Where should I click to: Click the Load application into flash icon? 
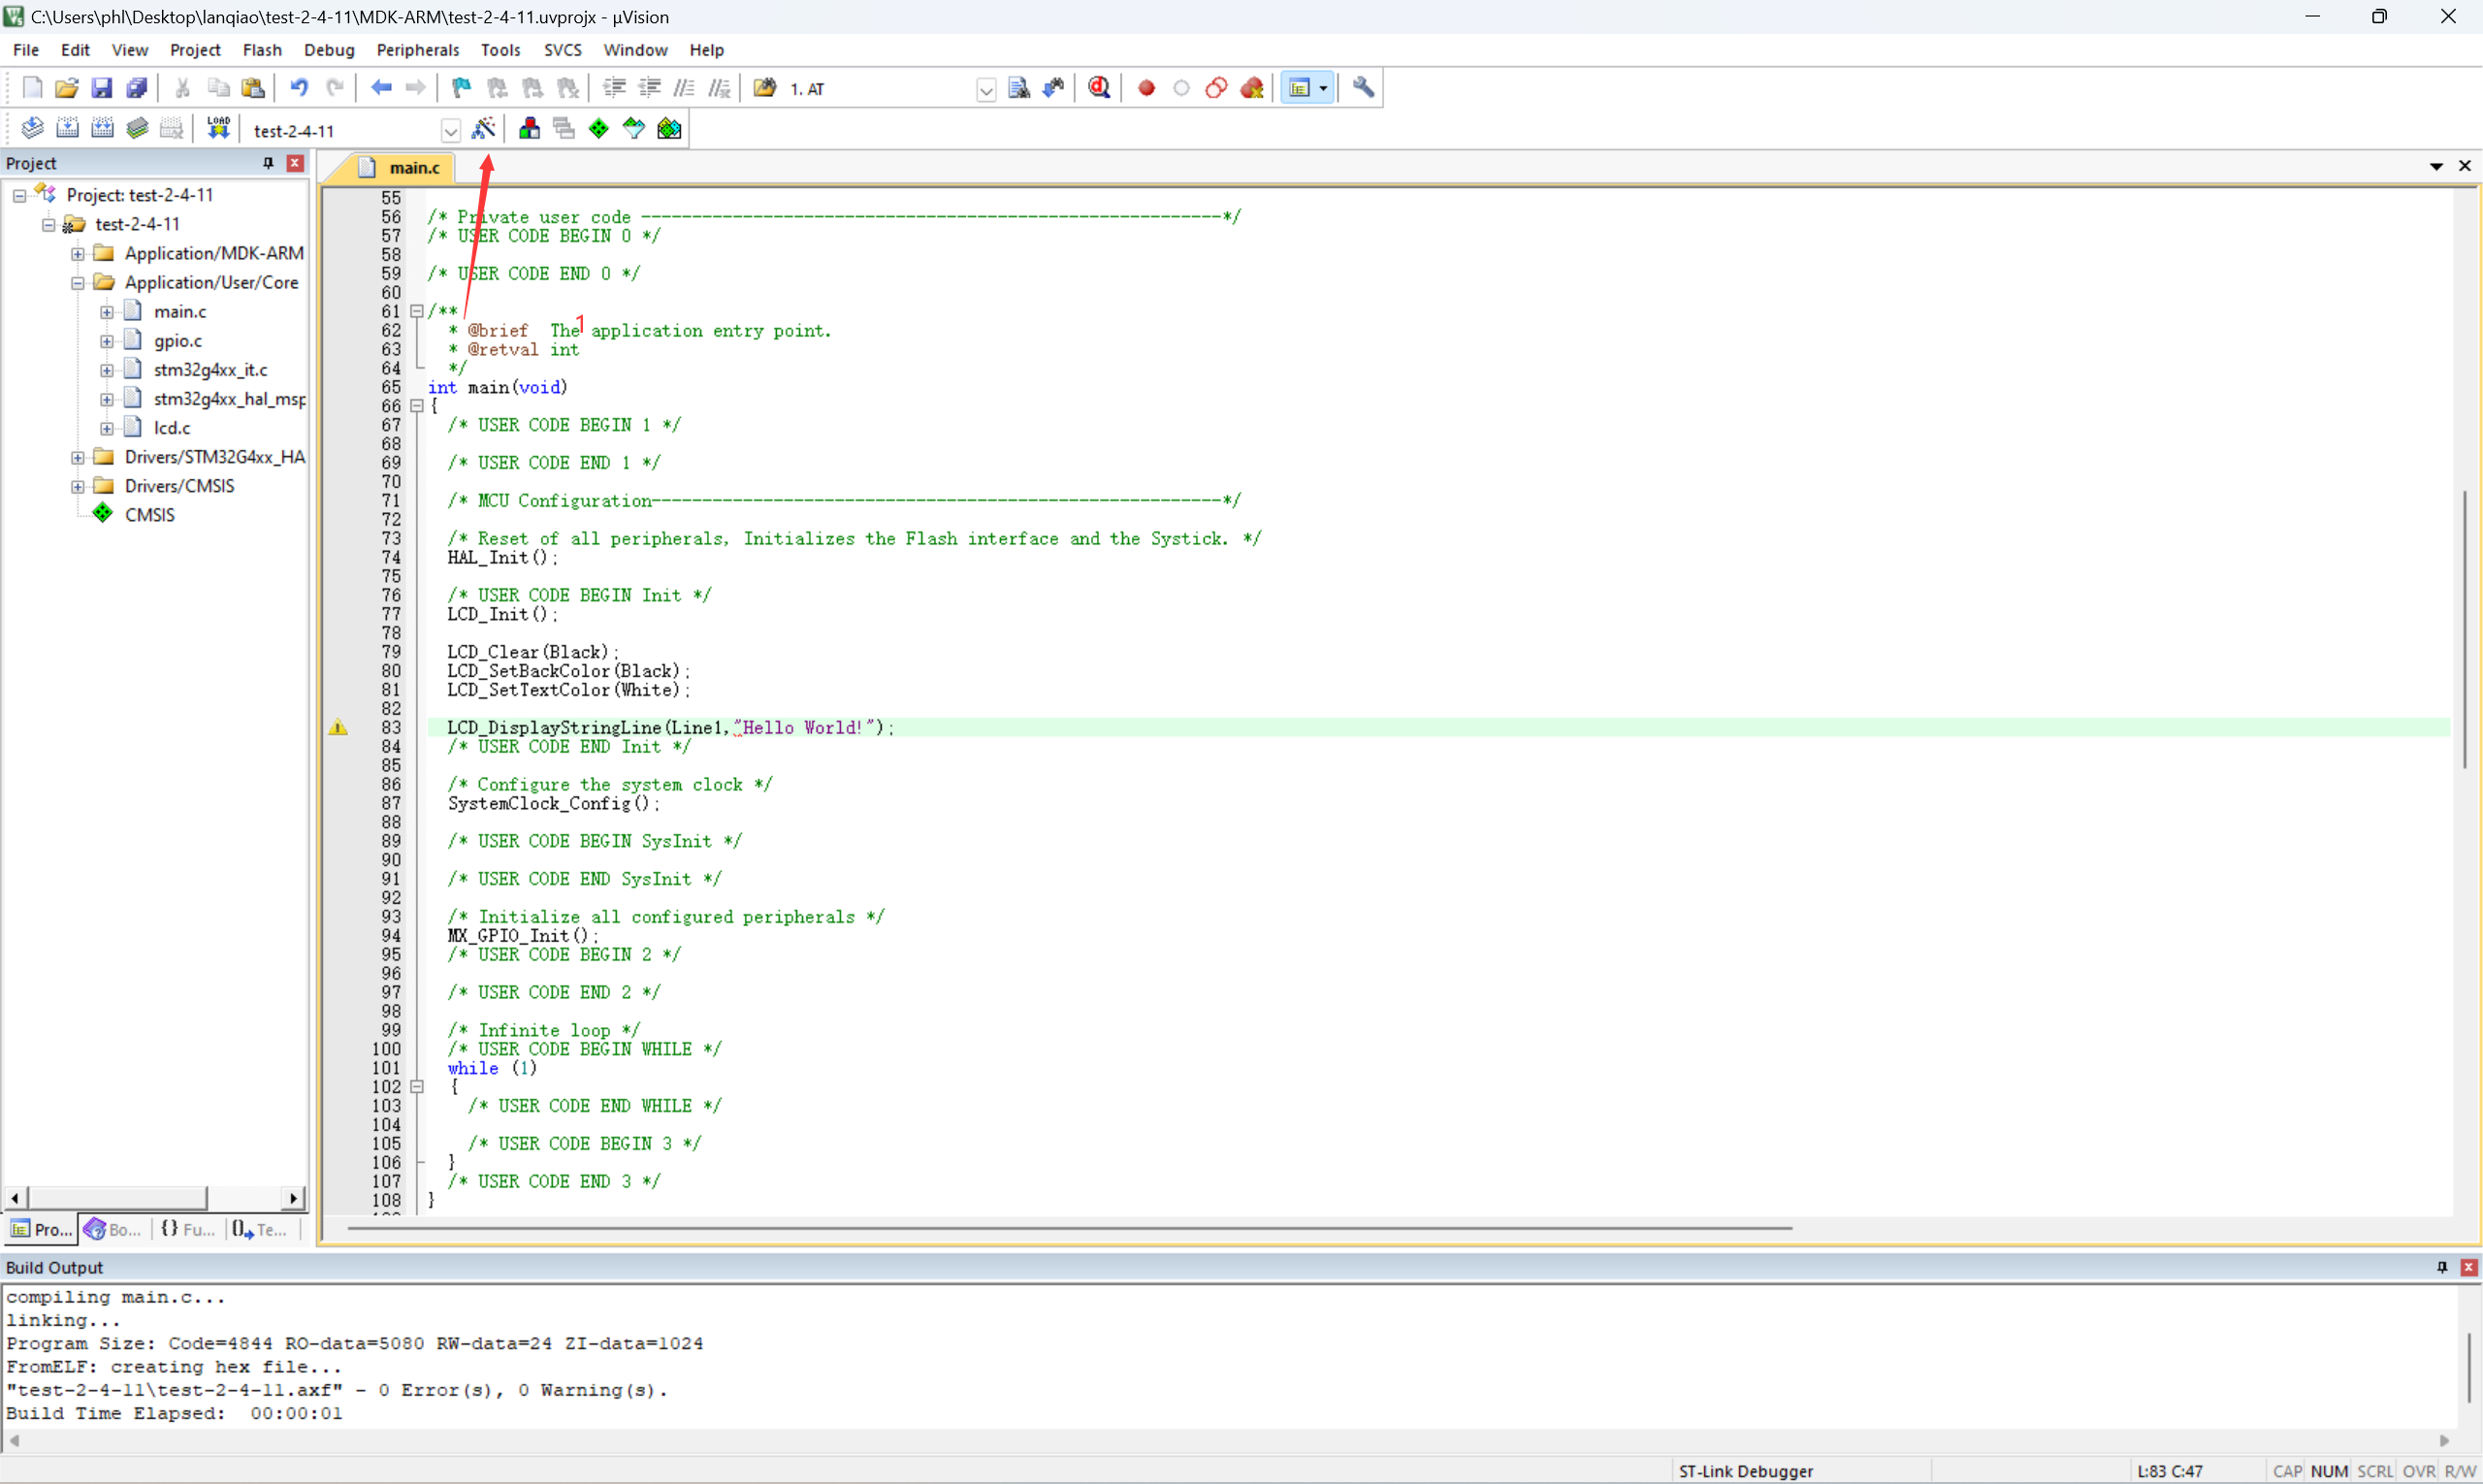pos(217,127)
